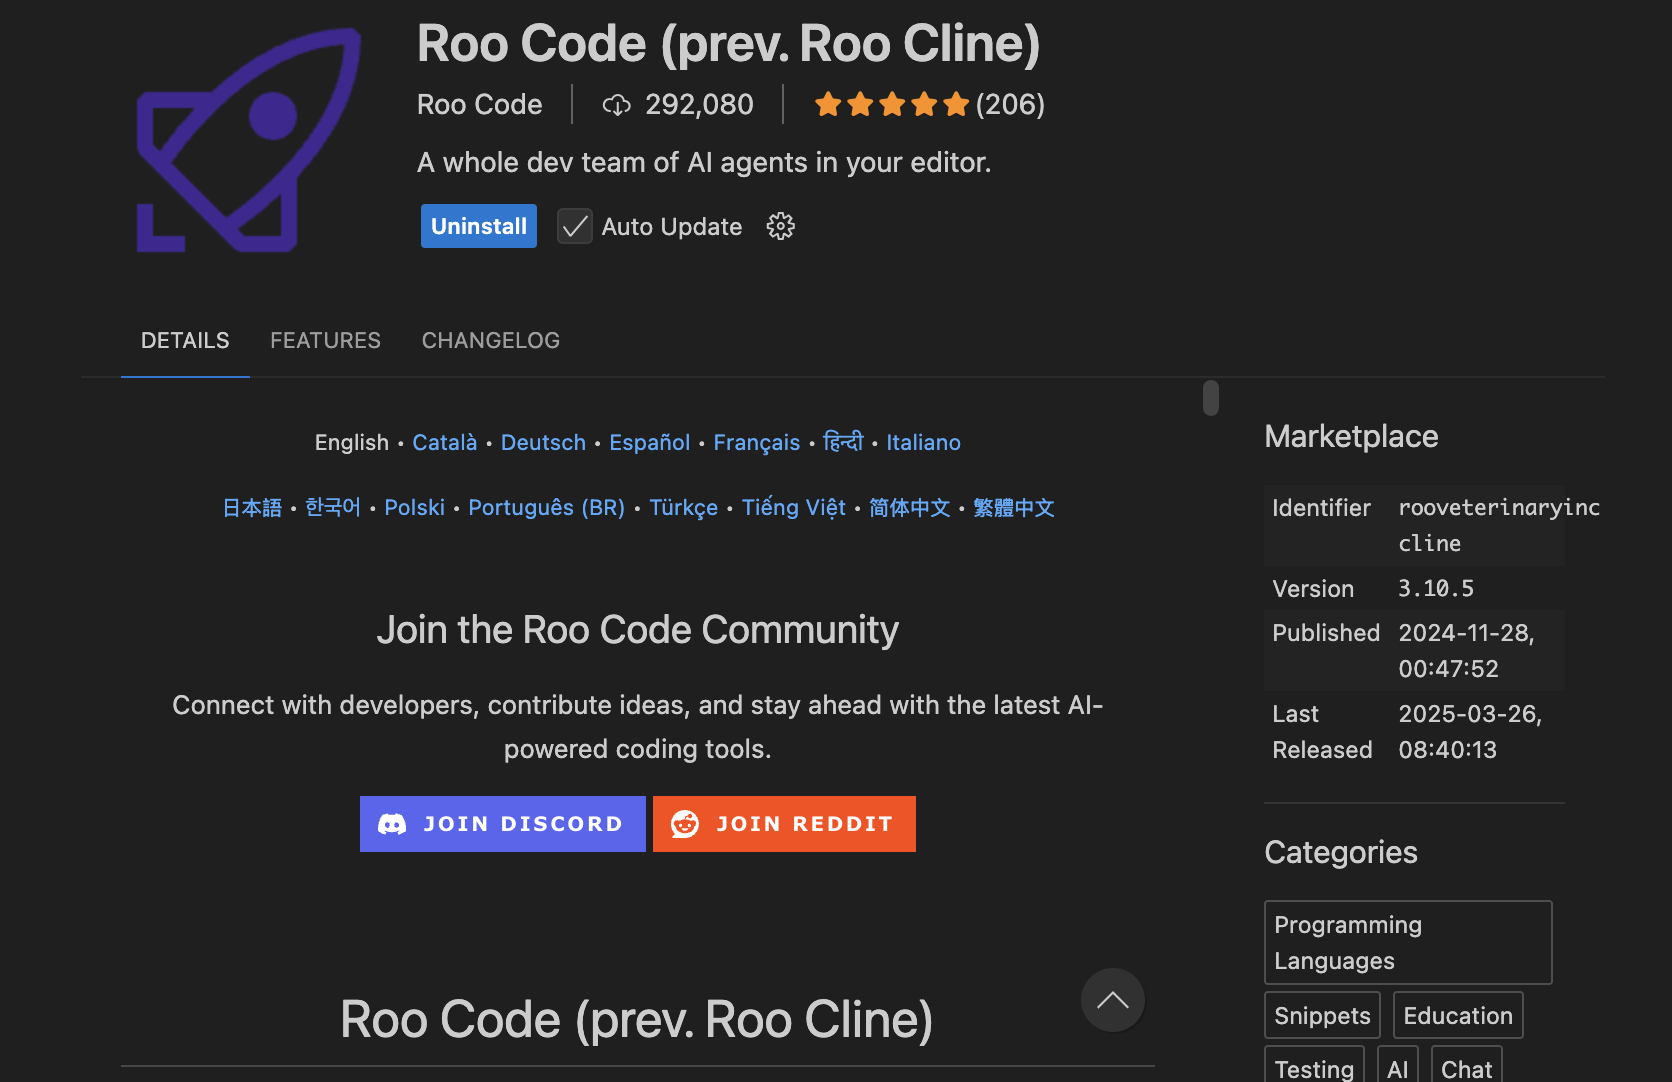Click the scroll-to-top arrow button
The width and height of the screenshot is (1672, 1082).
[x=1112, y=1000]
